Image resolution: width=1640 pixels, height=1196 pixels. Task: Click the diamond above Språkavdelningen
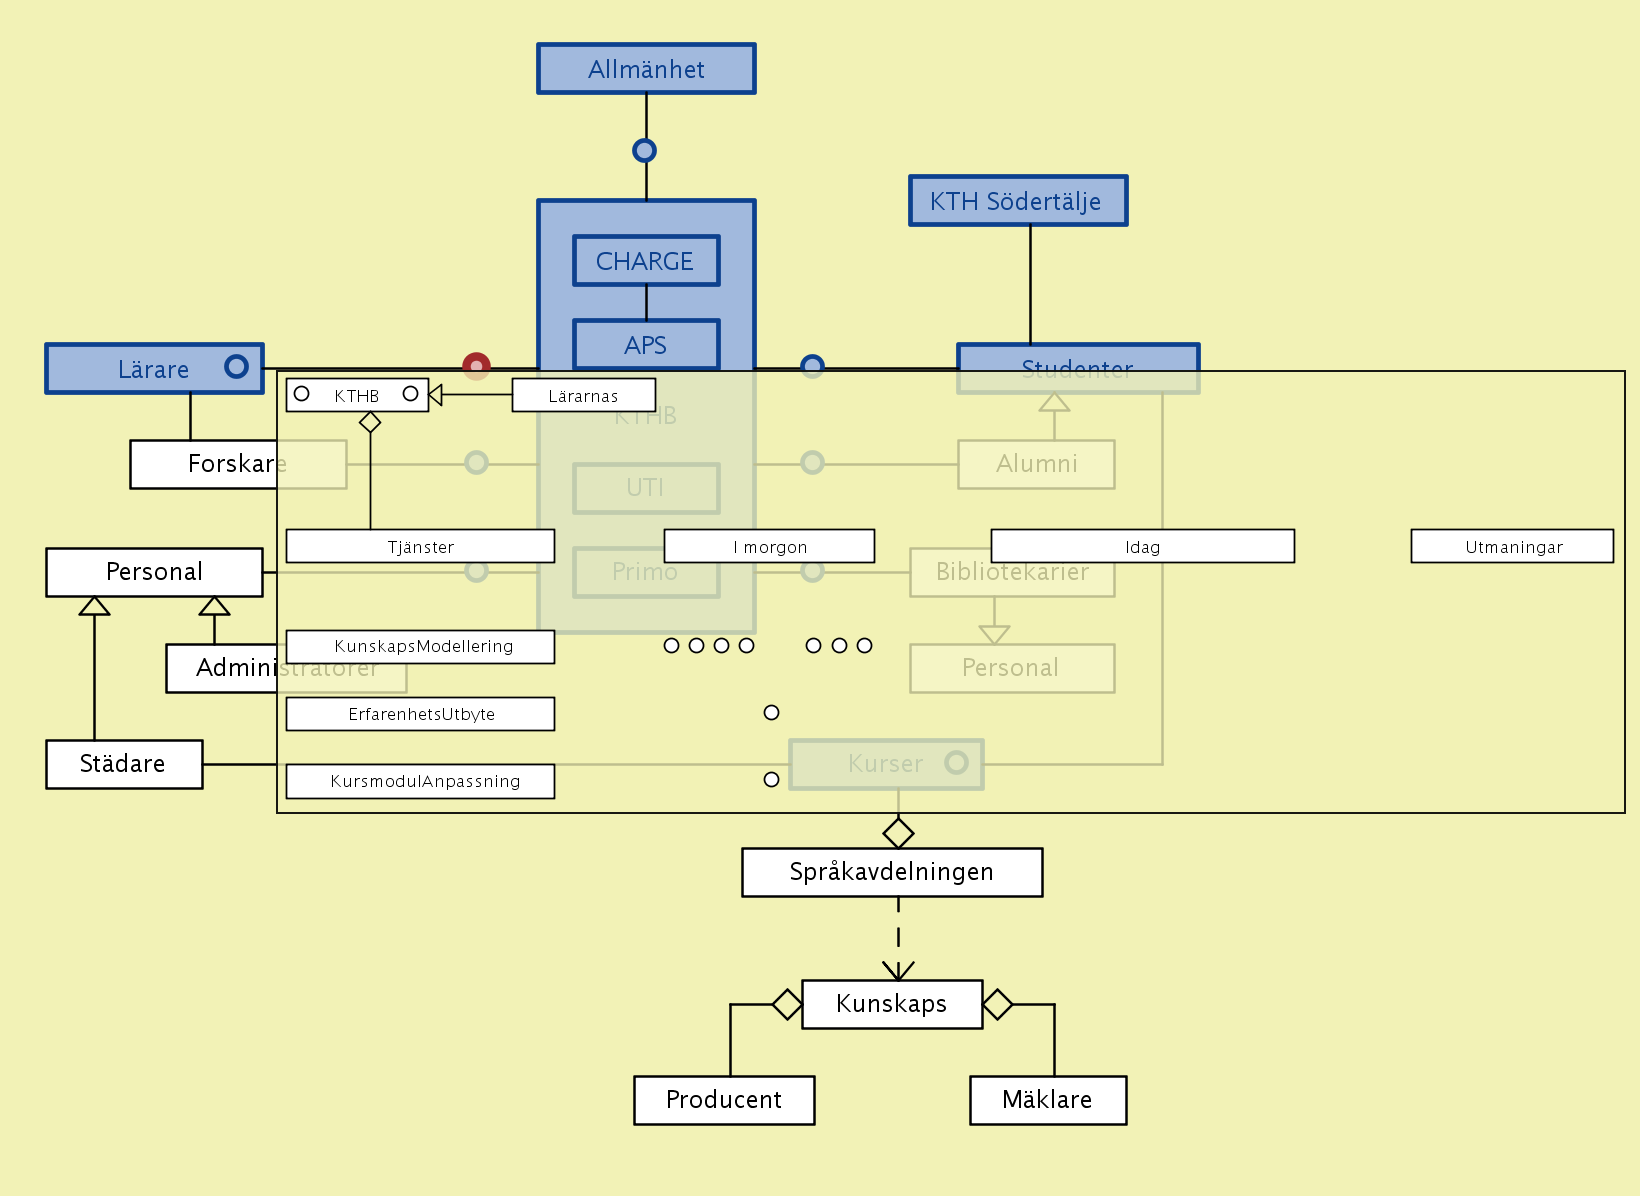tap(898, 832)
